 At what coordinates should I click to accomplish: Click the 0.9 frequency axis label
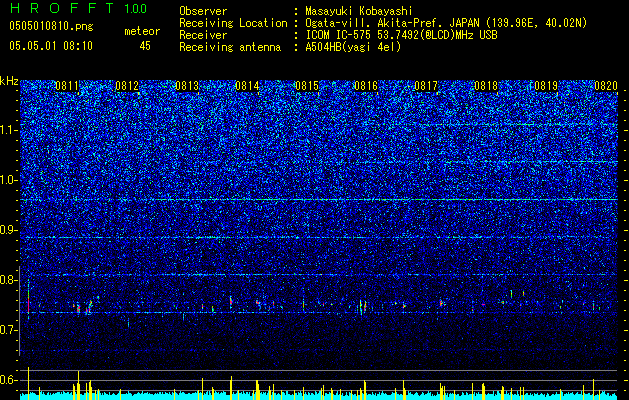(9, 230)
